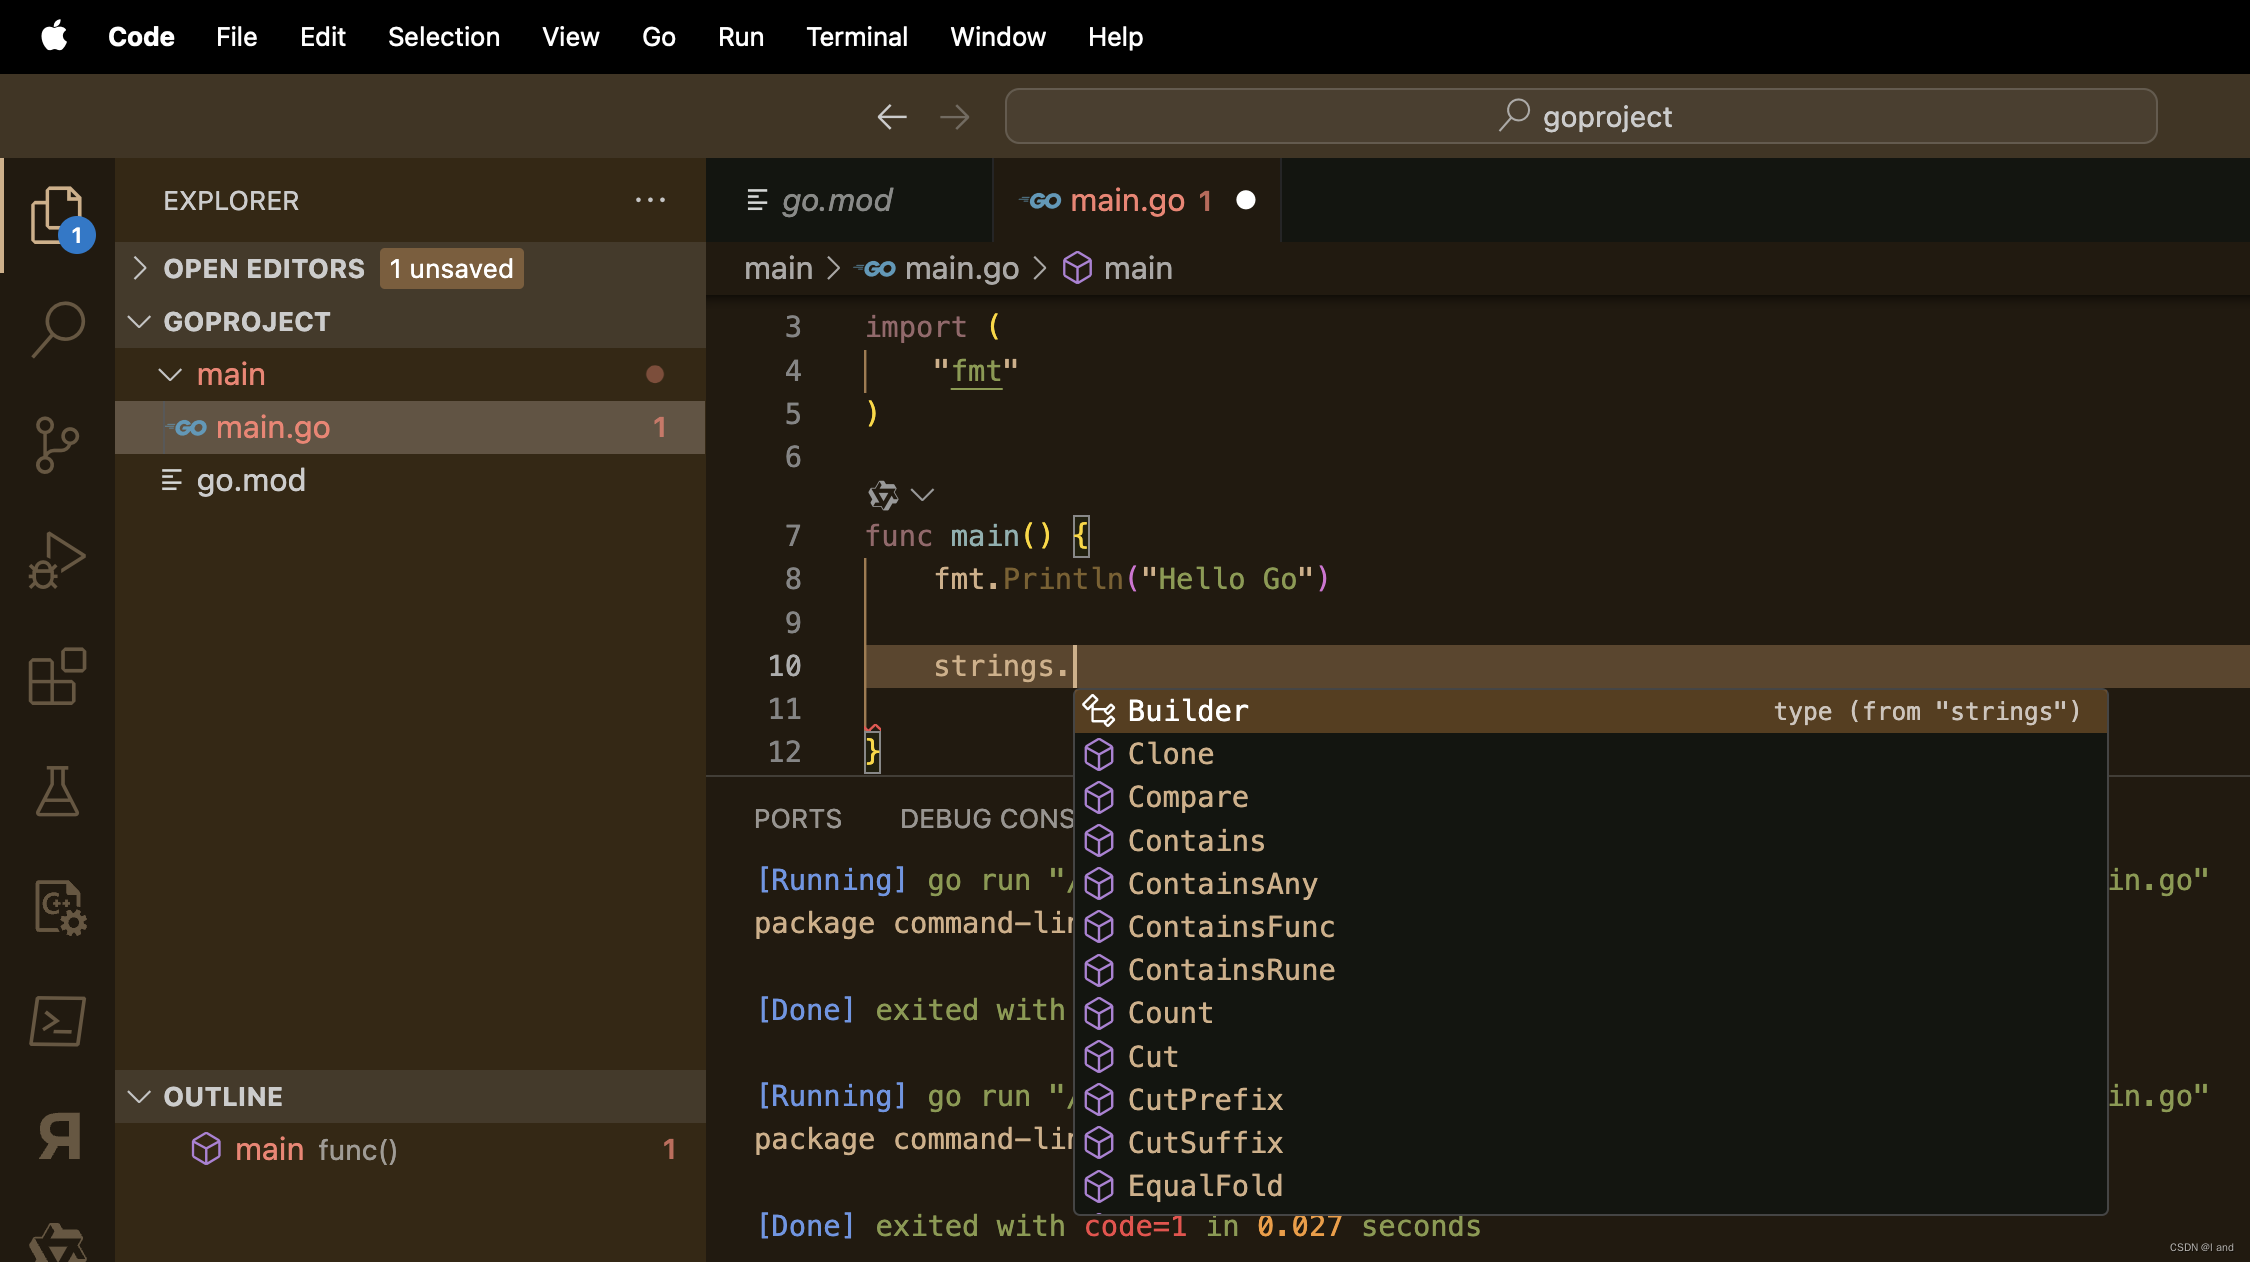The width and height of the screenshot is (2250, 1262).
Task: Choose CutPrefix from the suggestion list
Action: click(1590, 1100)
